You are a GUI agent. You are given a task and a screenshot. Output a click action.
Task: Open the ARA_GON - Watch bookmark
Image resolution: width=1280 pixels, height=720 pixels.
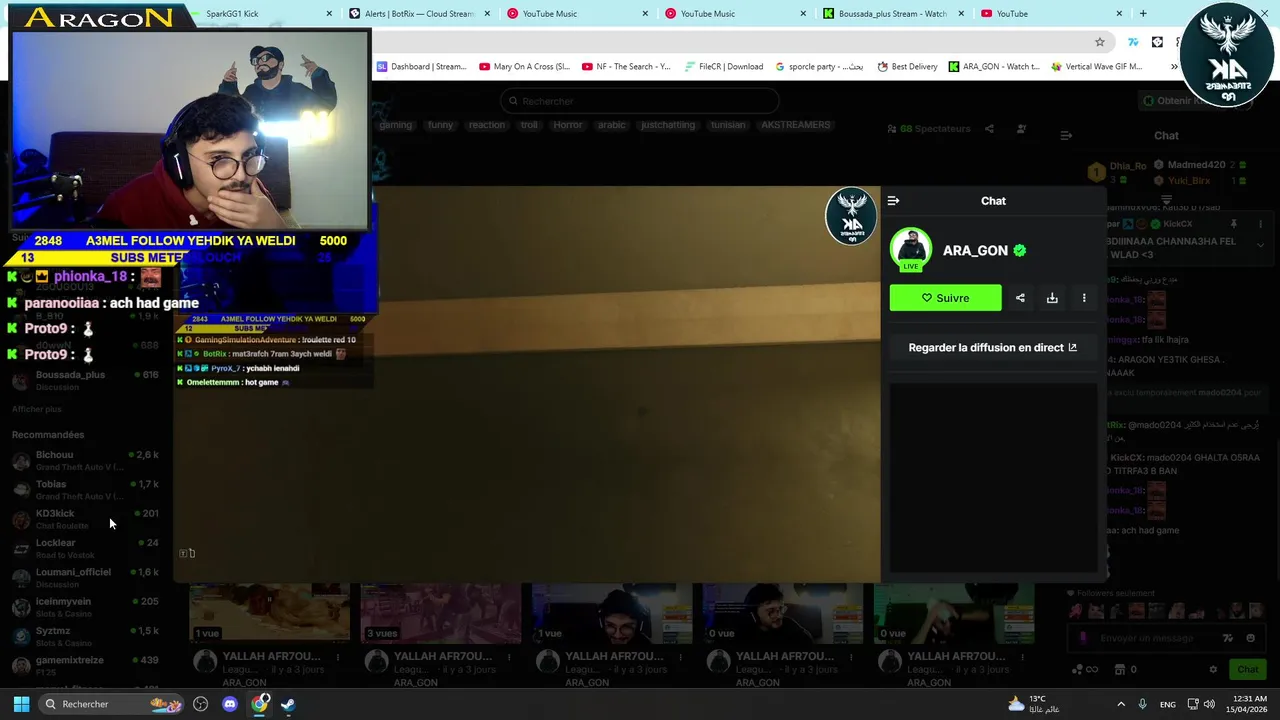[x=994, y=67]
